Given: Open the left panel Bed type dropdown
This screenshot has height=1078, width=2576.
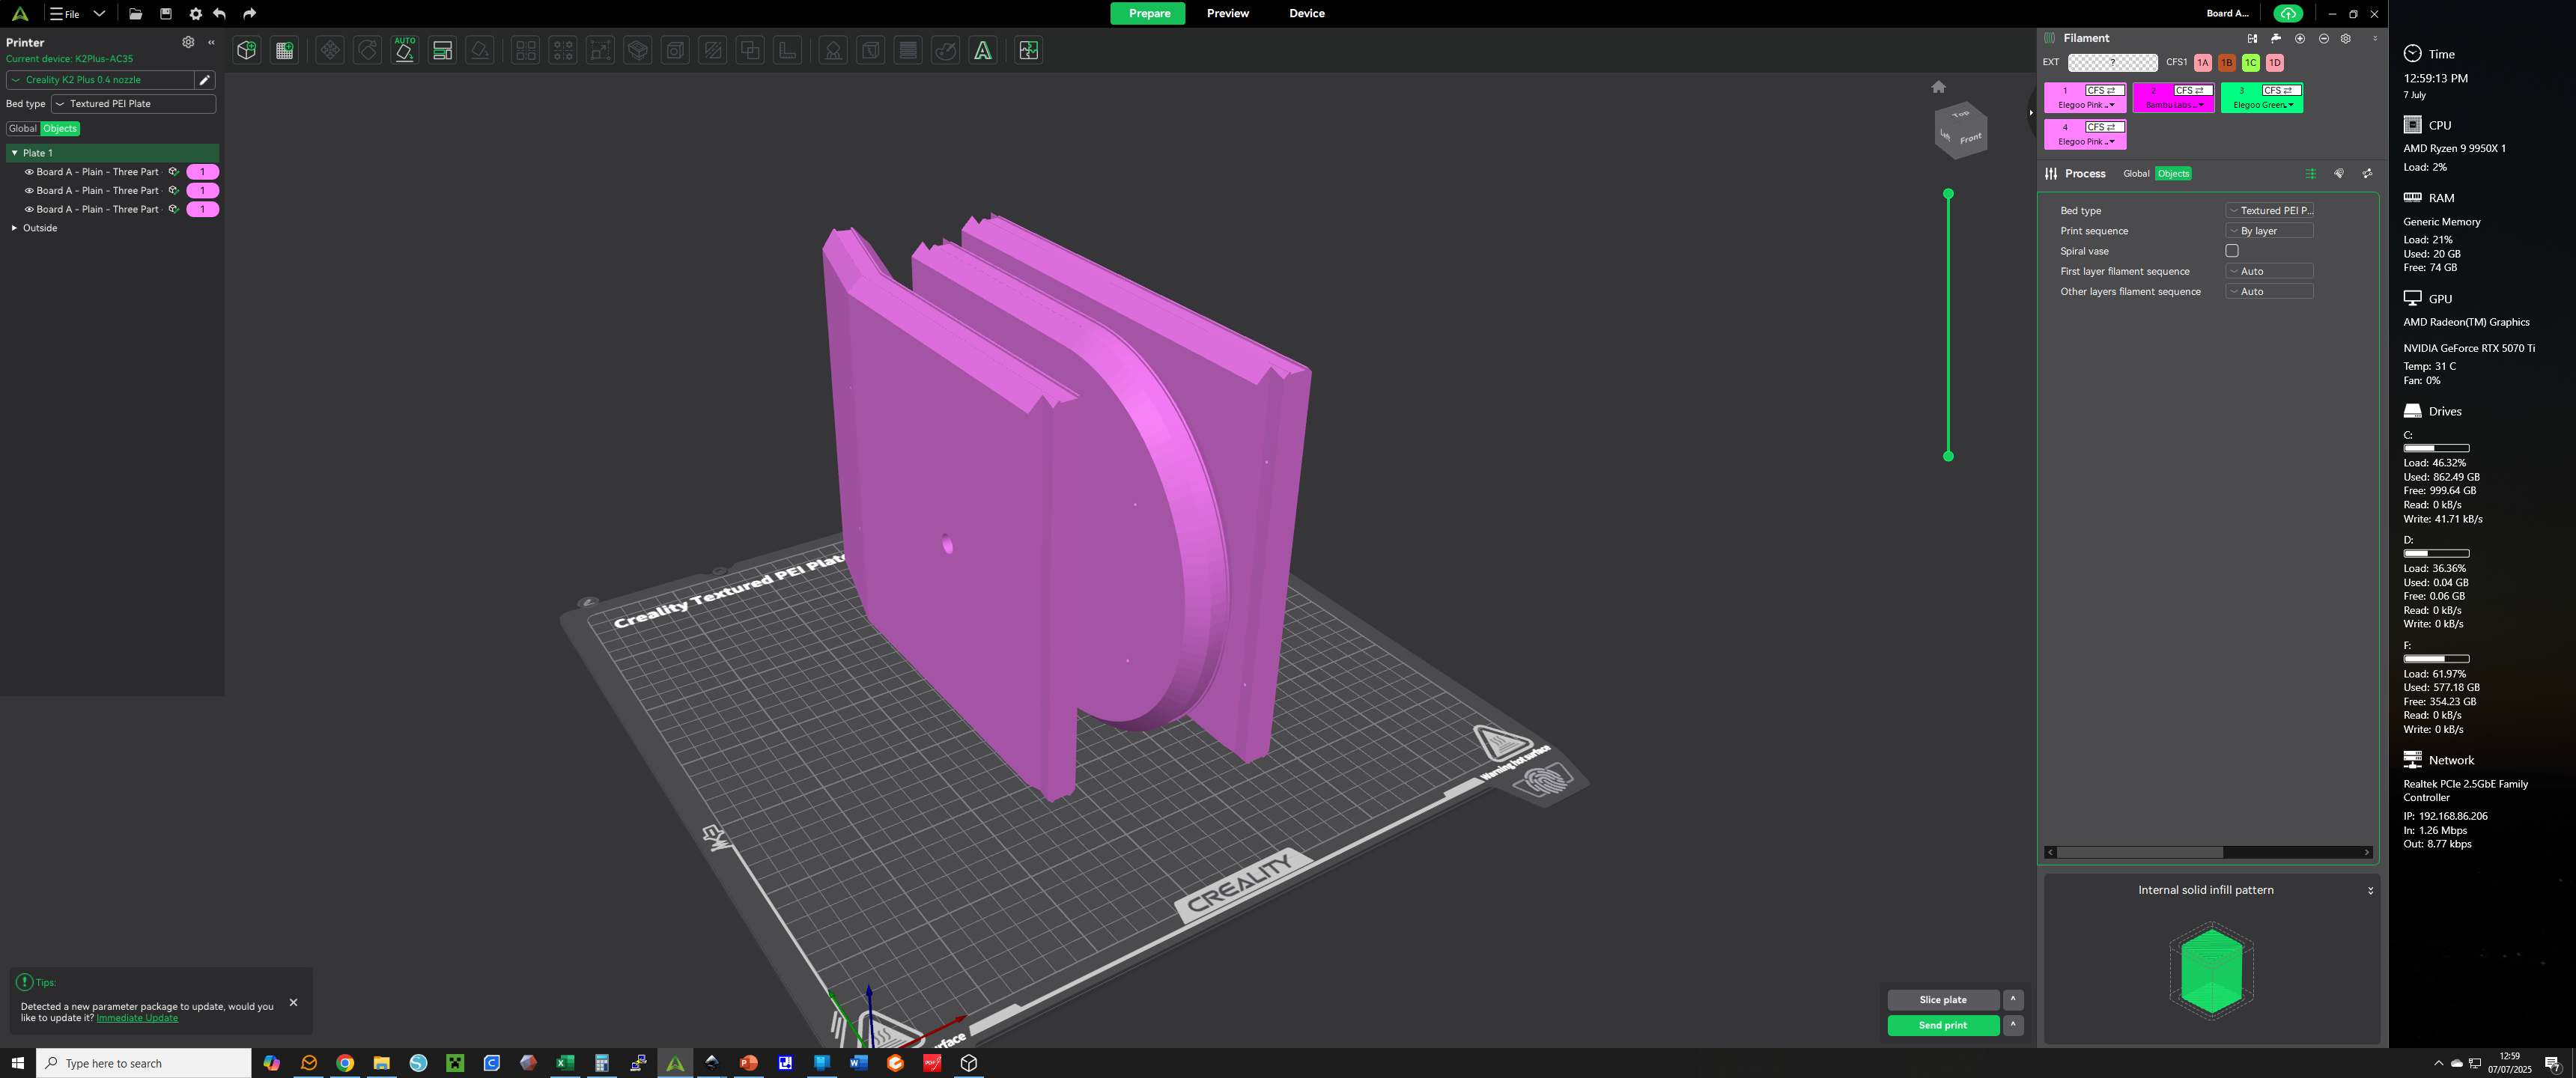Looking at the screenshot, I should 133,104.
